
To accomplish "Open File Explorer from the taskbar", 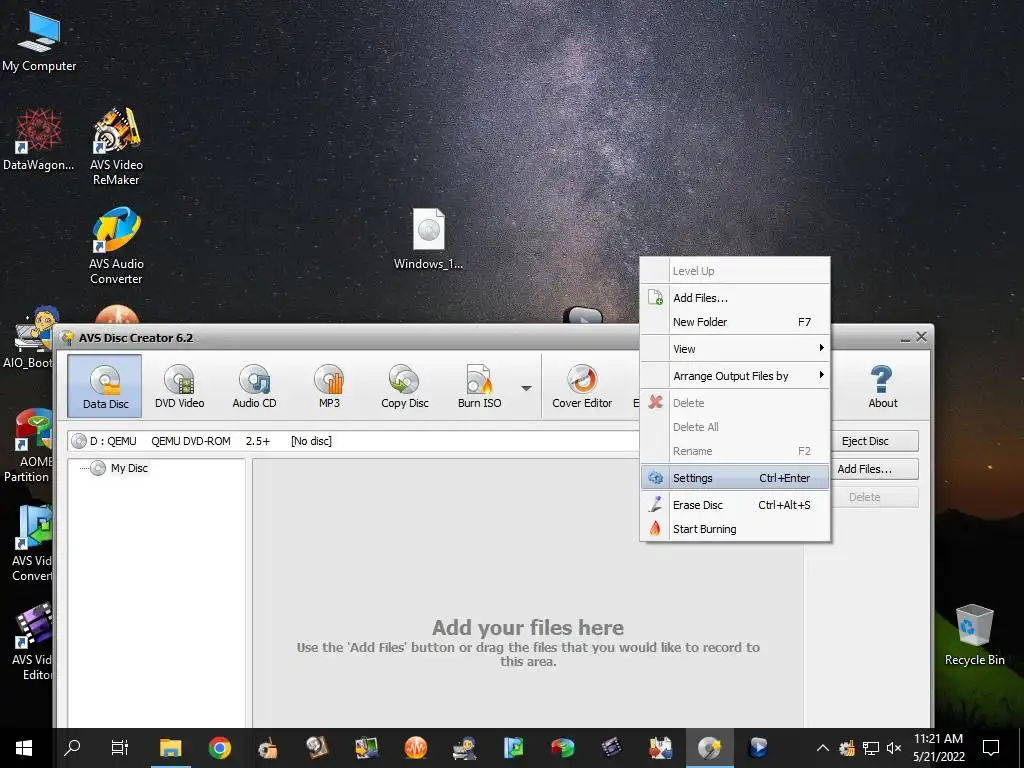I will tap(170, 748).
